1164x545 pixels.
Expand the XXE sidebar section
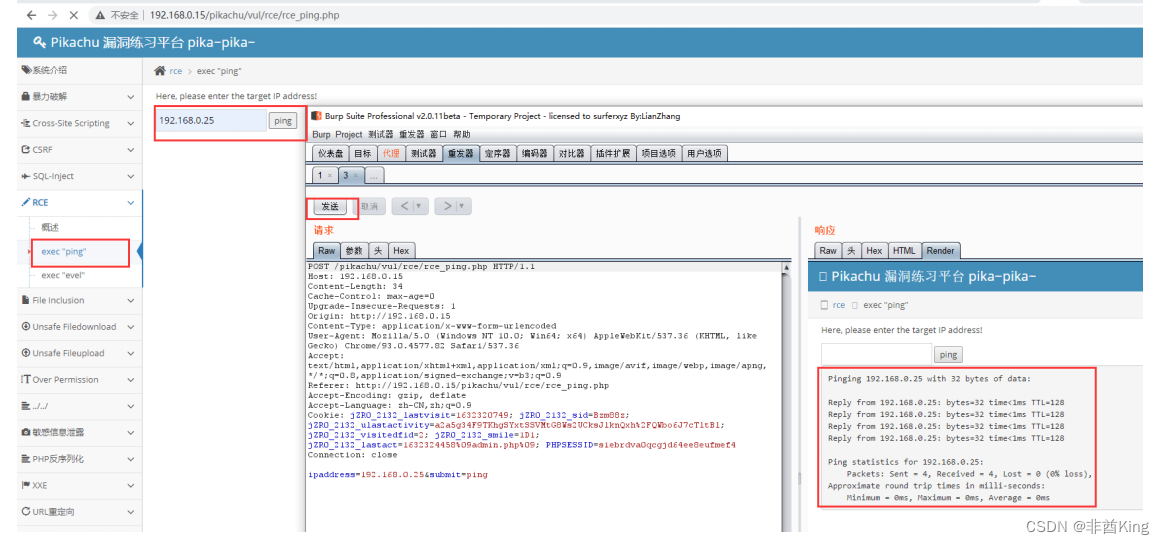point(80,485)
